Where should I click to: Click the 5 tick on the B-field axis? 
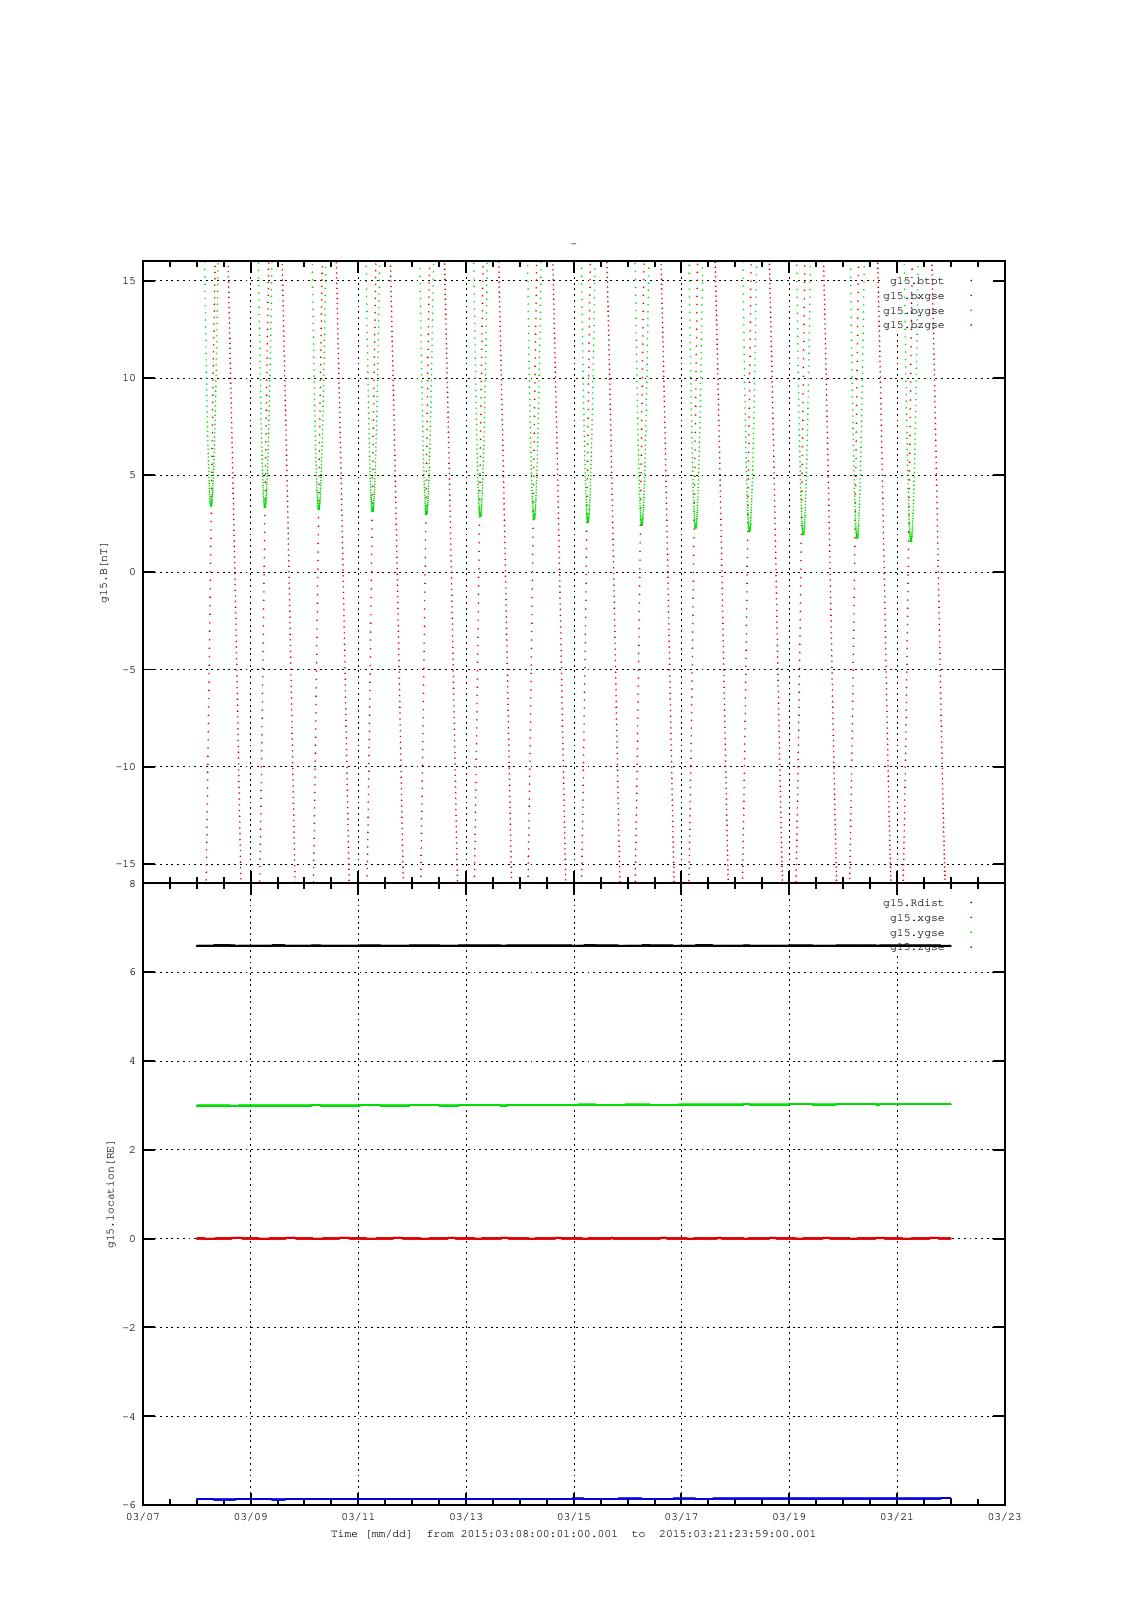coord(132,475)
